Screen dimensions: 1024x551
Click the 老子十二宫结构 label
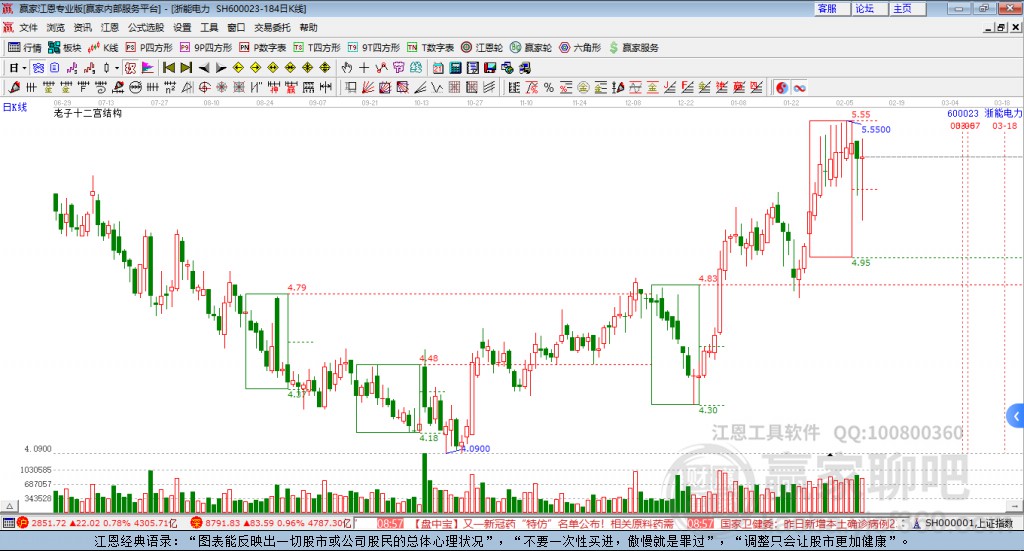pos(88,113)
